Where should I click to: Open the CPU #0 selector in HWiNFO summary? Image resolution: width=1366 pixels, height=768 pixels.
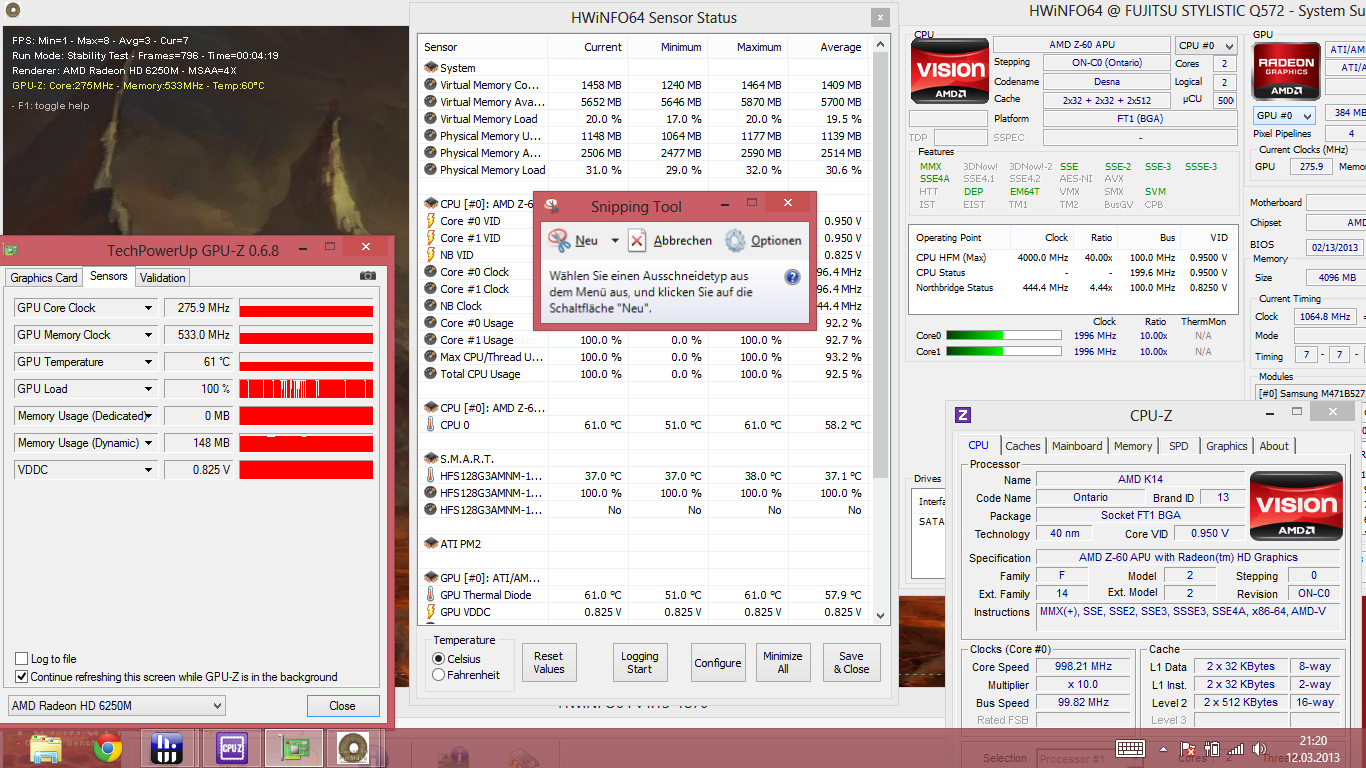pyautogui.click(x=1204, y=45)
